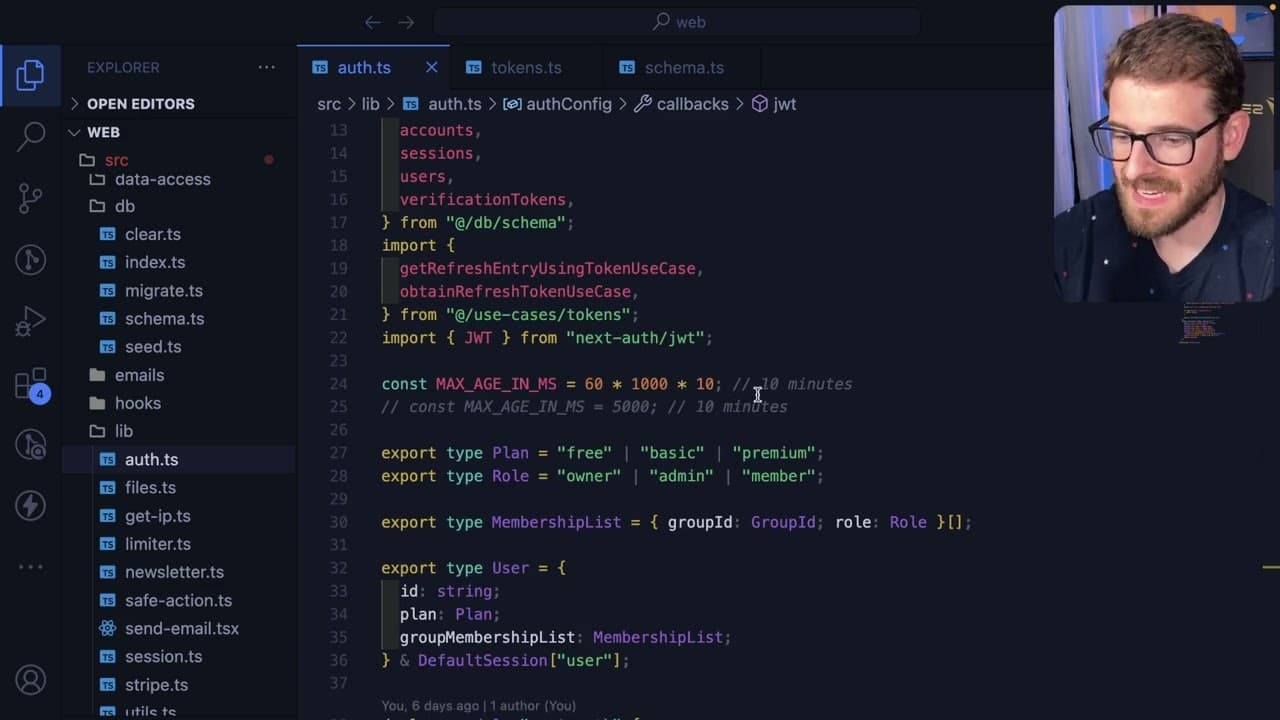Go forward with the navigation right arrow
The image size is (1280, 720).
[x=406, y=22]
